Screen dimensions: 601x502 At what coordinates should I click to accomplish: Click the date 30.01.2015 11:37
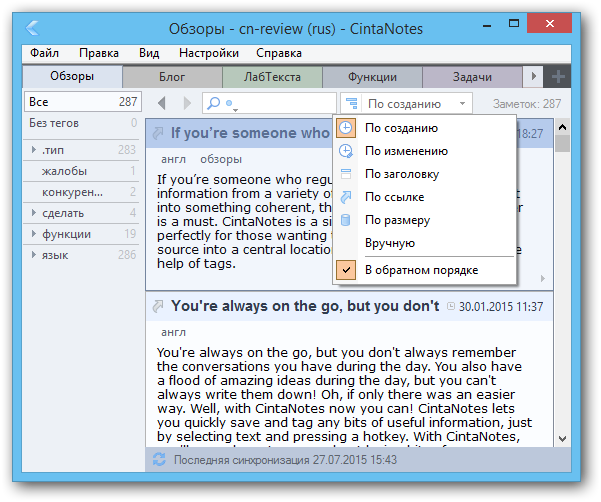coord(501,306)
